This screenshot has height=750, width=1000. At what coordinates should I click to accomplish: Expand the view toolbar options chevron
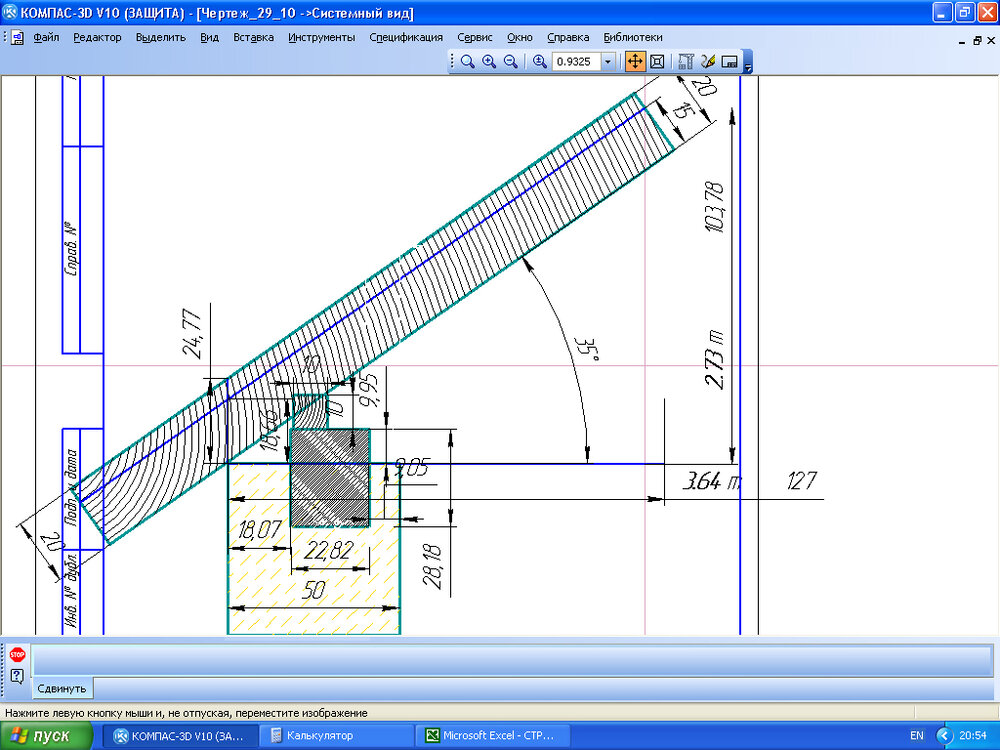748,66
